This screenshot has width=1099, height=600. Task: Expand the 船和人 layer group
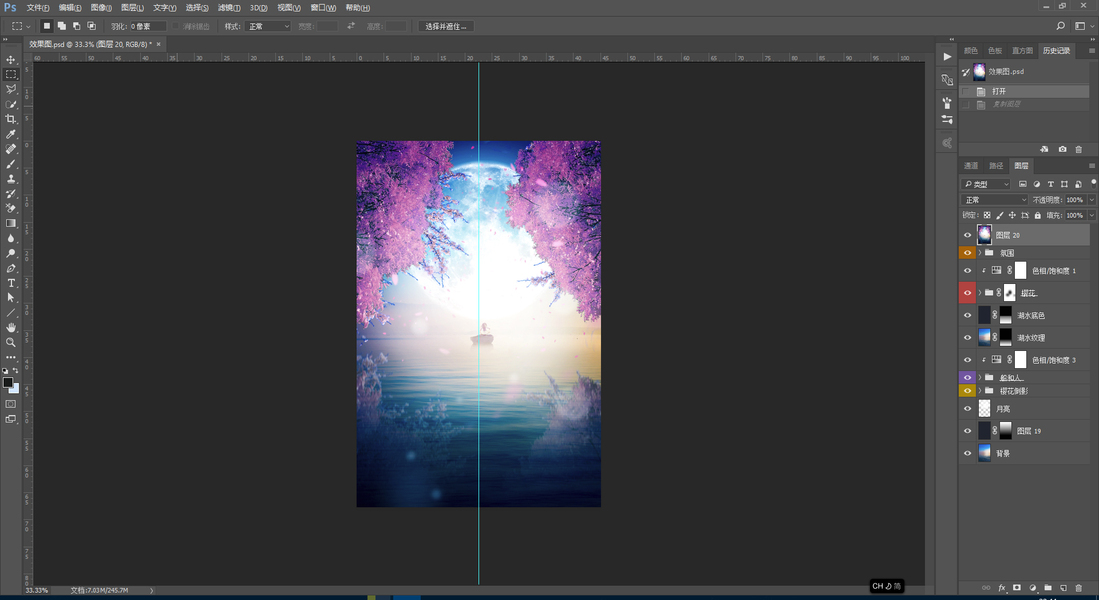point(980,378)
